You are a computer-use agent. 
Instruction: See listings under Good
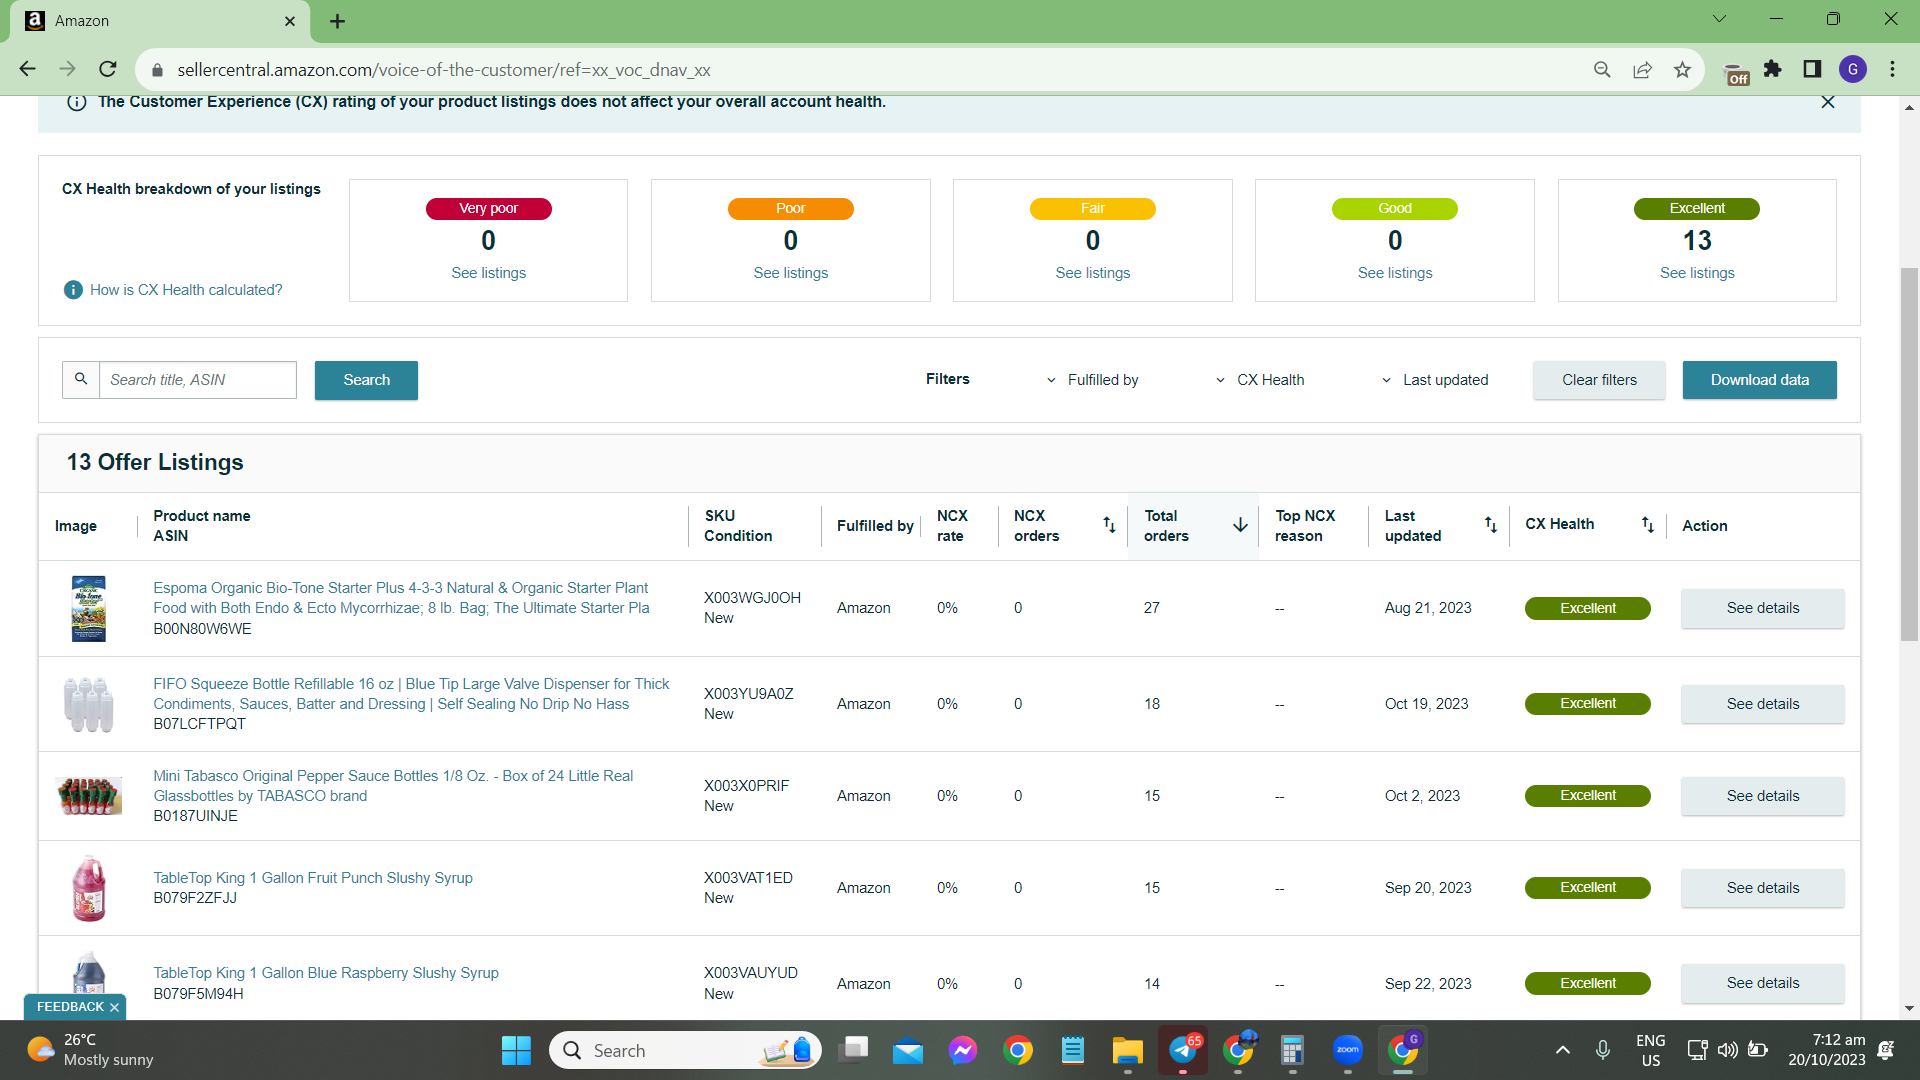point(1394,273)
